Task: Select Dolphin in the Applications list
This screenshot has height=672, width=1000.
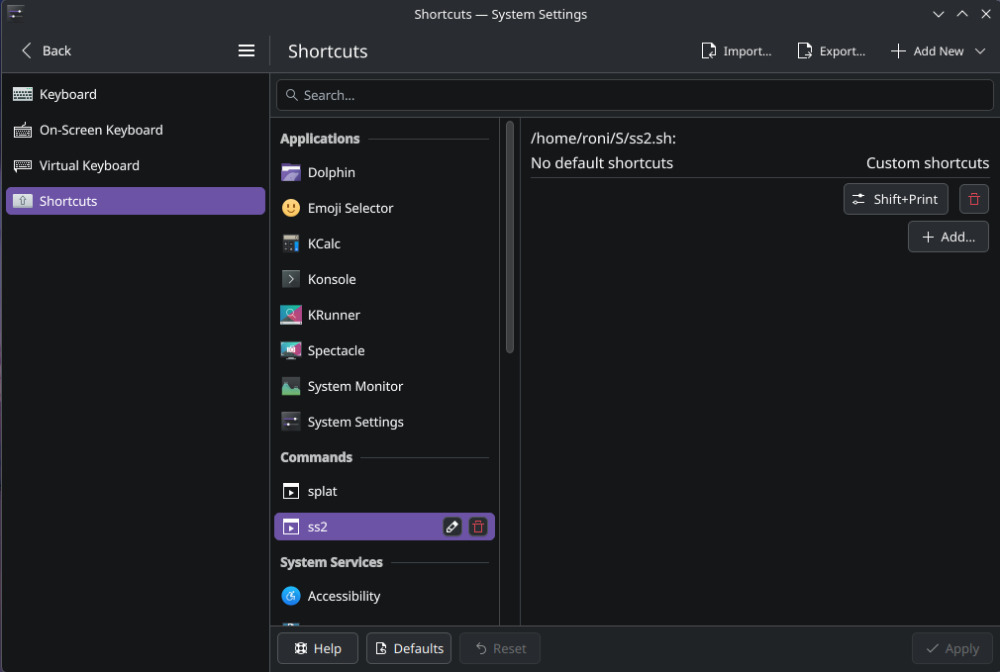Action: point(385,172)
